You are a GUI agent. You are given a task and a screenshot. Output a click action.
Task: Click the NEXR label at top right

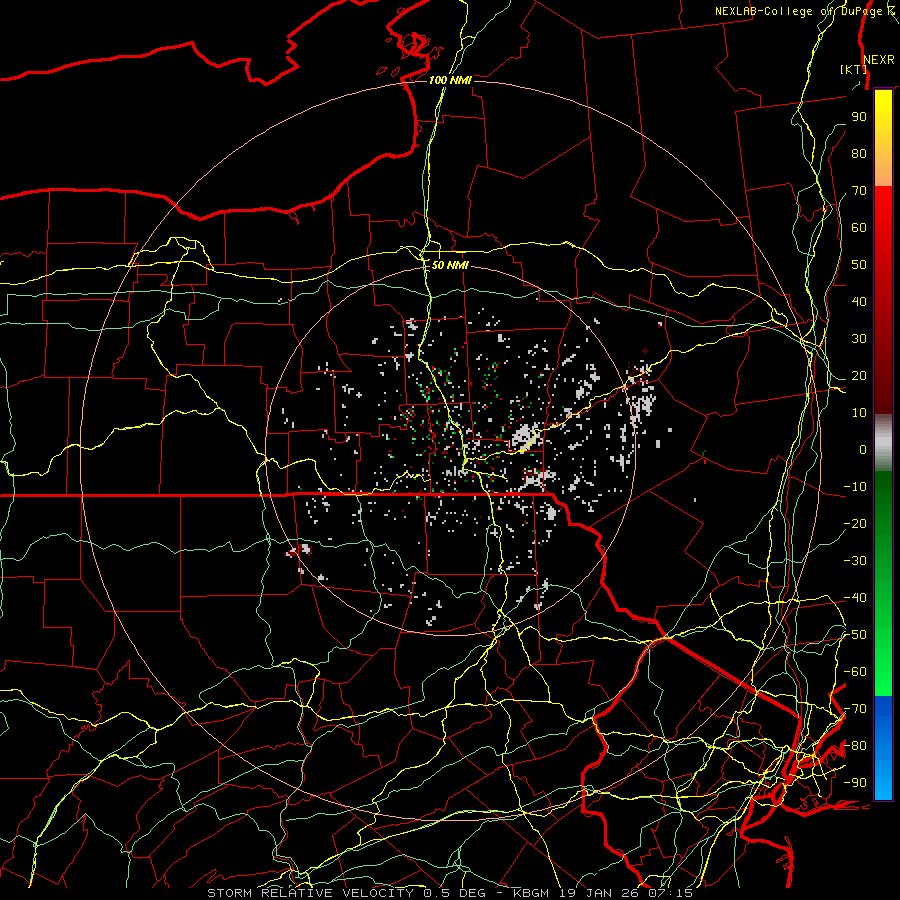(x=879, y=60)
